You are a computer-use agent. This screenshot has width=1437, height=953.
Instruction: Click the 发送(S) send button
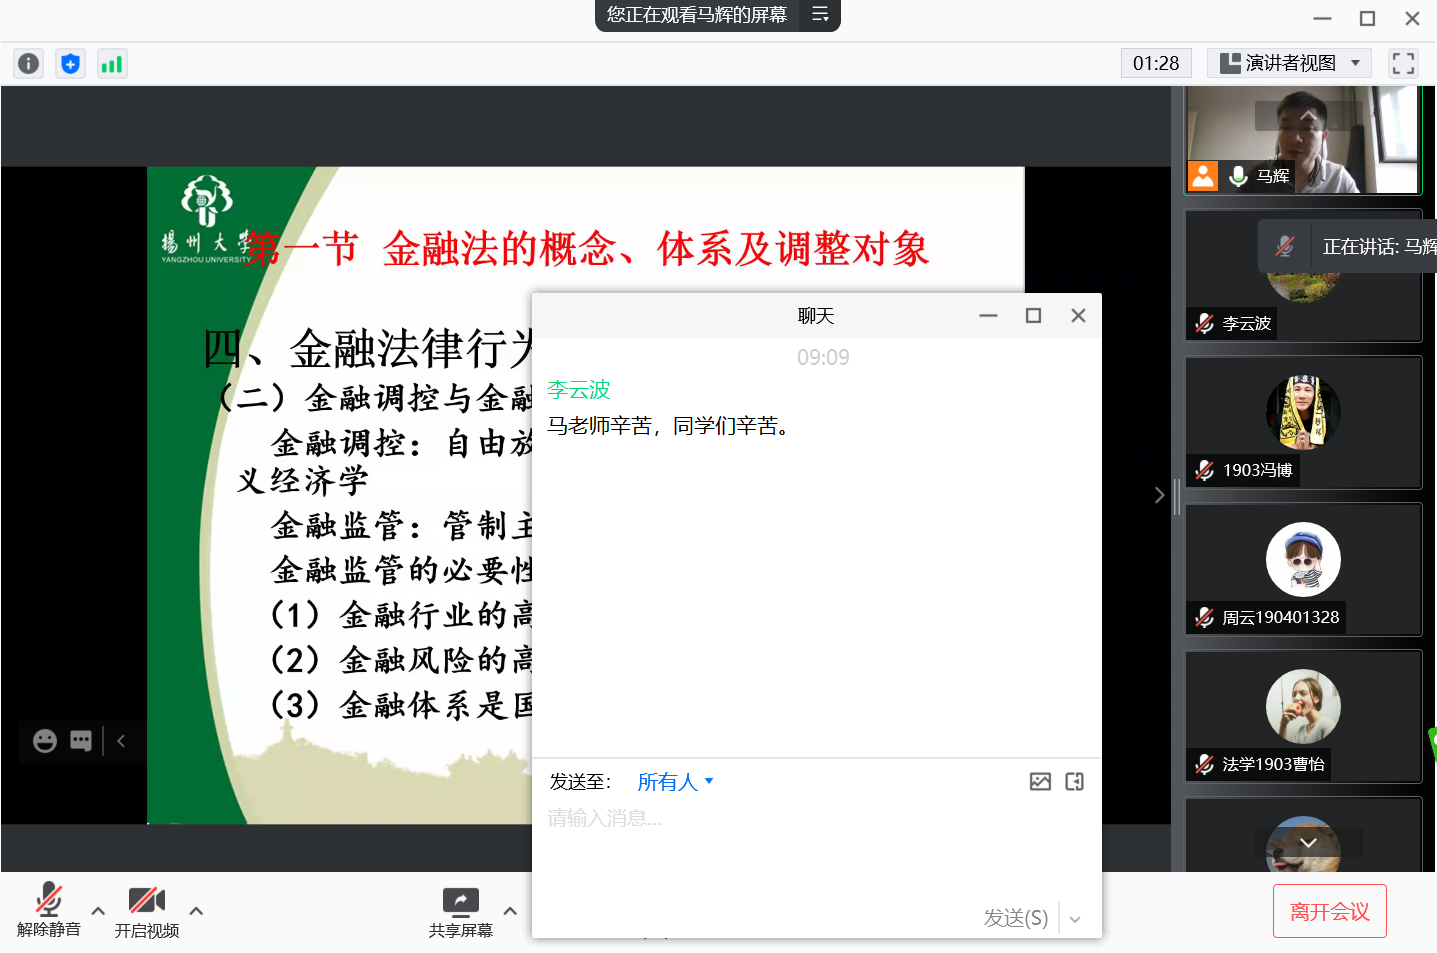point(1015,918)
